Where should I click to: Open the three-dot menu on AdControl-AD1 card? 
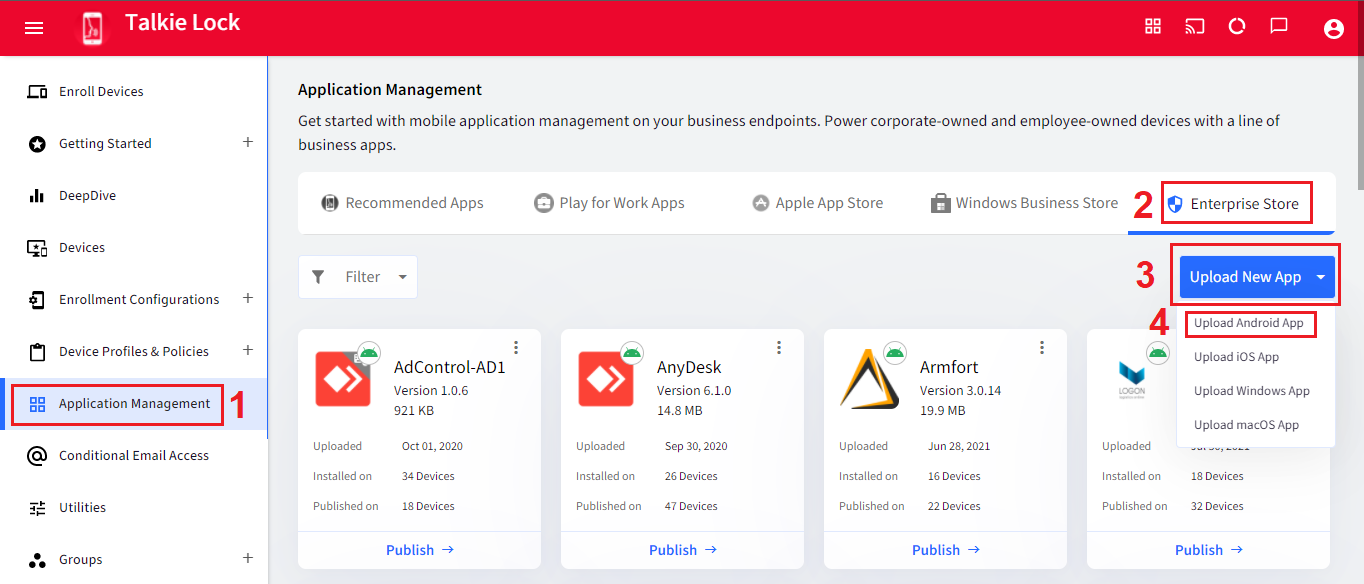516,347
